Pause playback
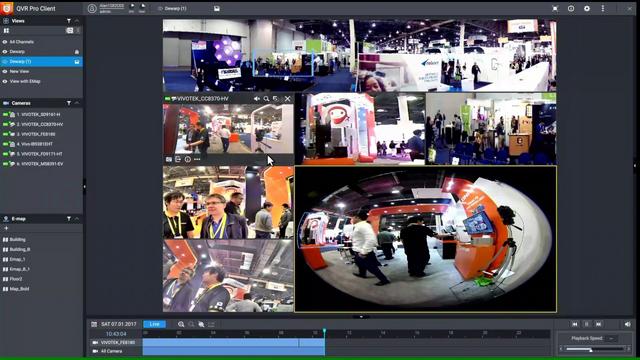 click(587, 324)
